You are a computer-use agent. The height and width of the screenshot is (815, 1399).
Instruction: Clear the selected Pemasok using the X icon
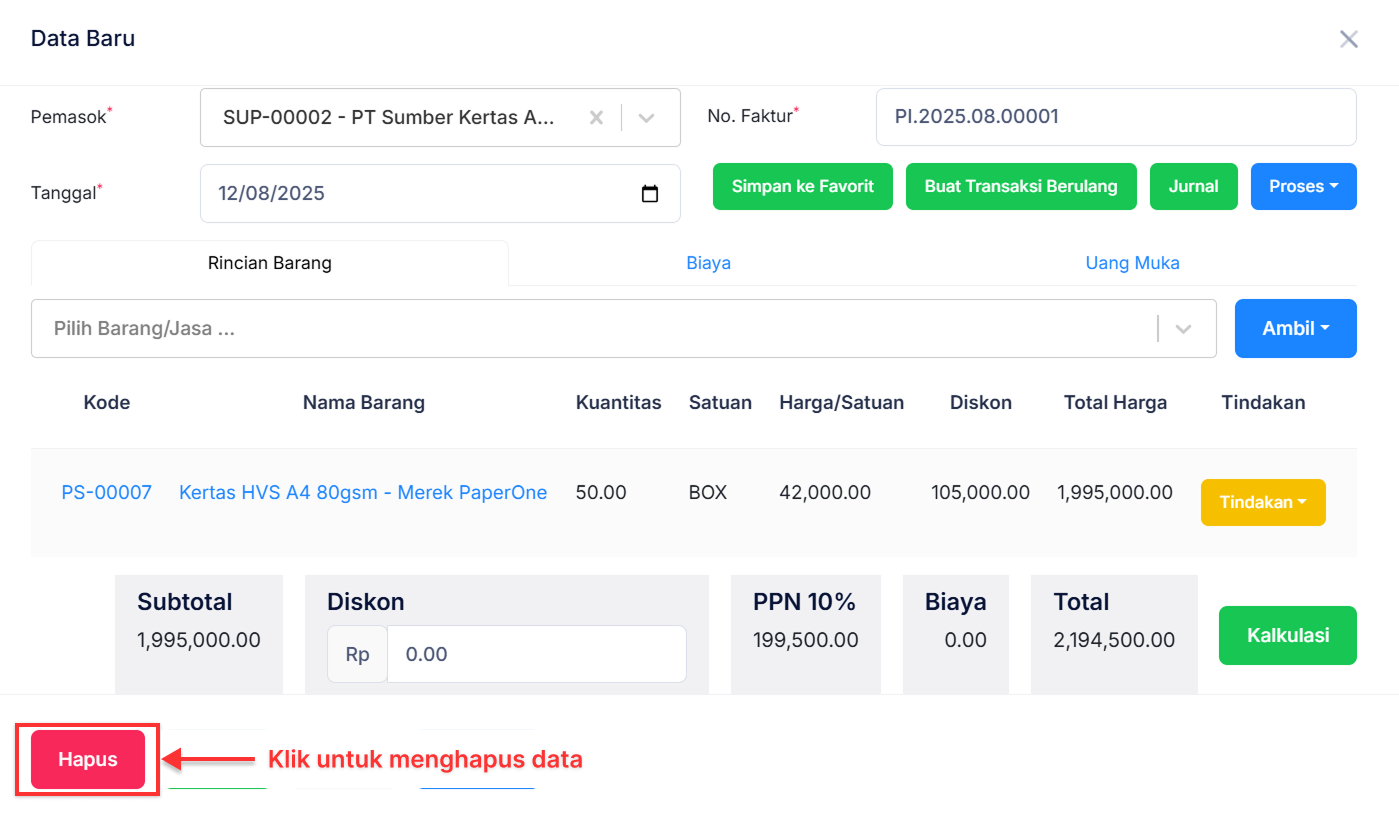[596, 117]
